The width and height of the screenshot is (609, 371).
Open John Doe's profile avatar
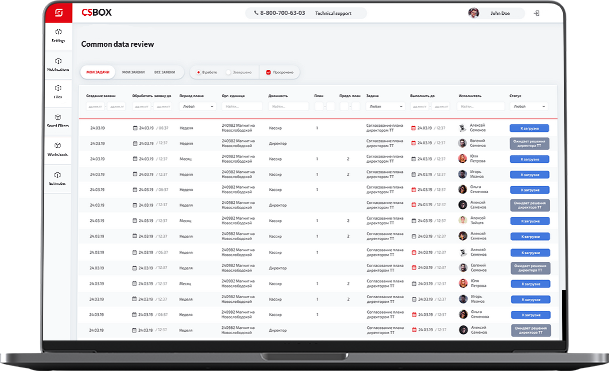tap(473, 13)
